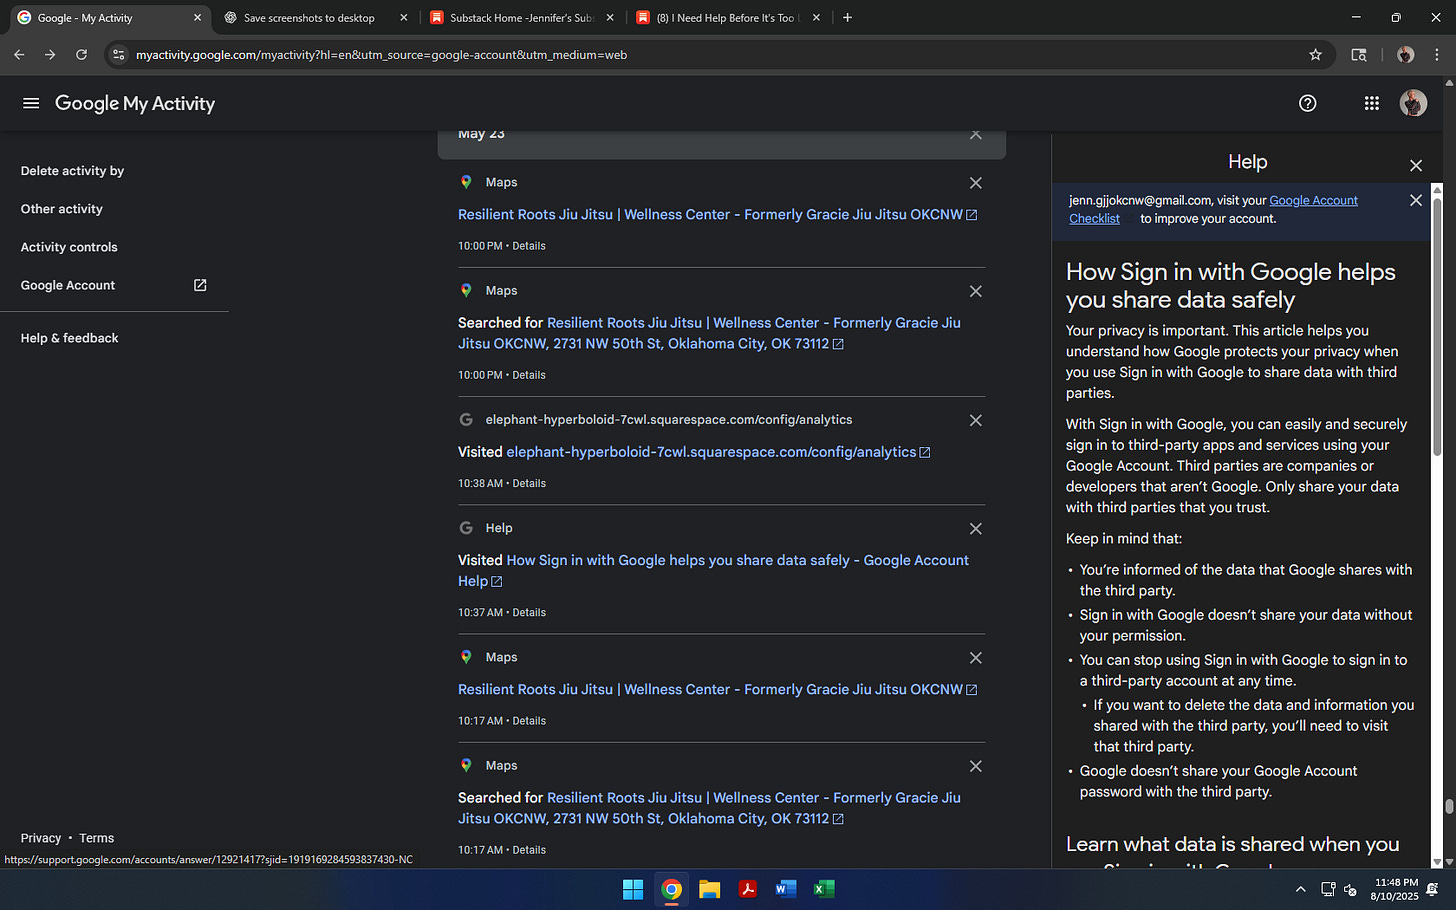This screenshot has height=910, width=1456.
Task: Open the main hamburger menu
Action: (x=31, y=103)
